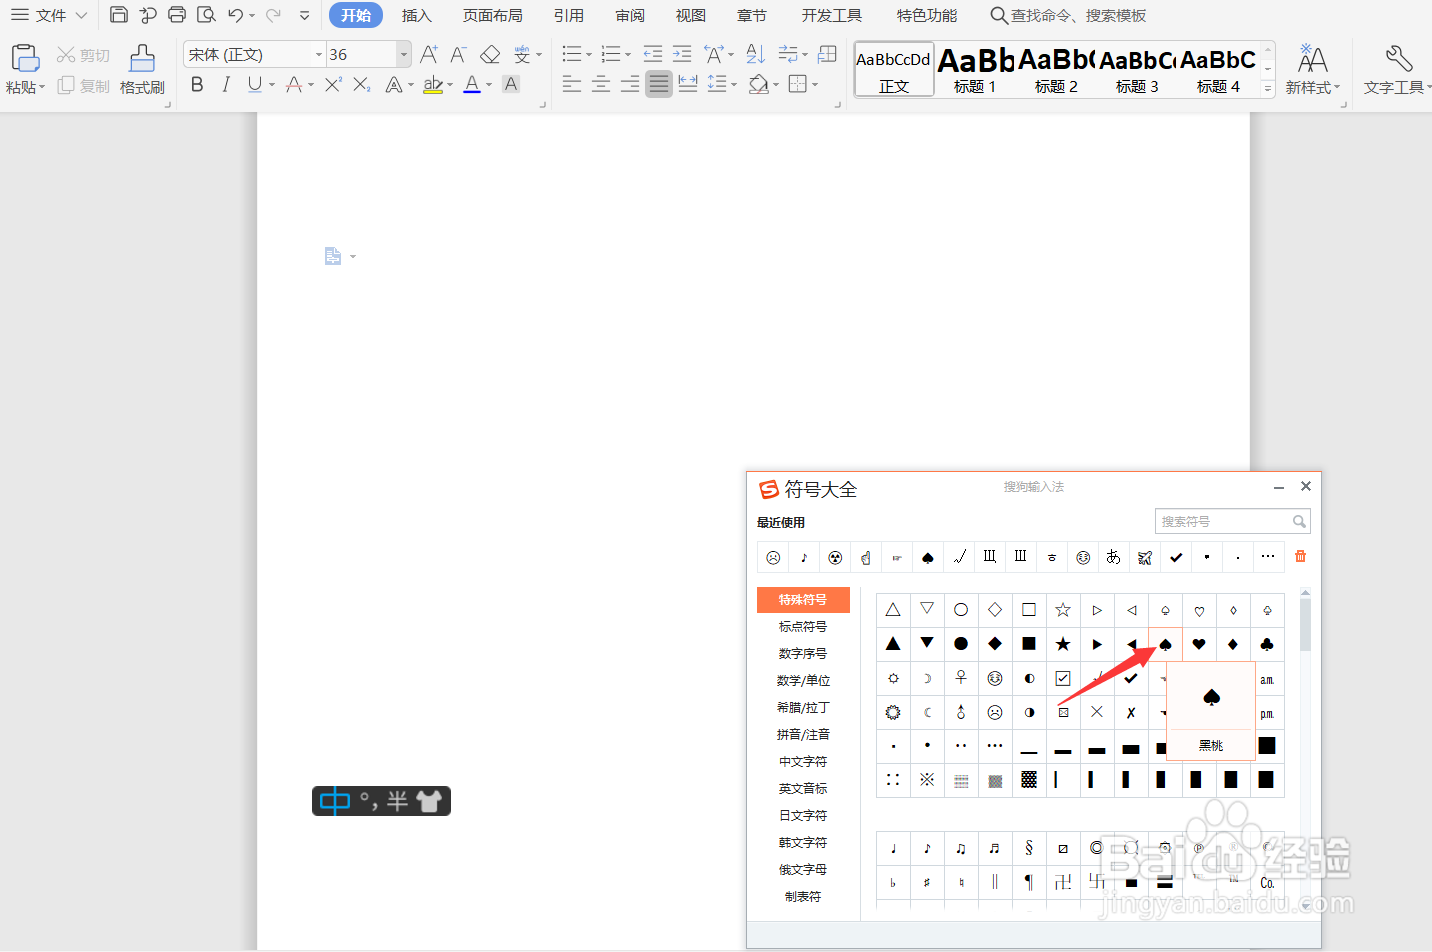This screenshot has height=952, width=1432.
Task: Switch to the 页面布局 ribbon tab
Action: [x=493, y=15]
